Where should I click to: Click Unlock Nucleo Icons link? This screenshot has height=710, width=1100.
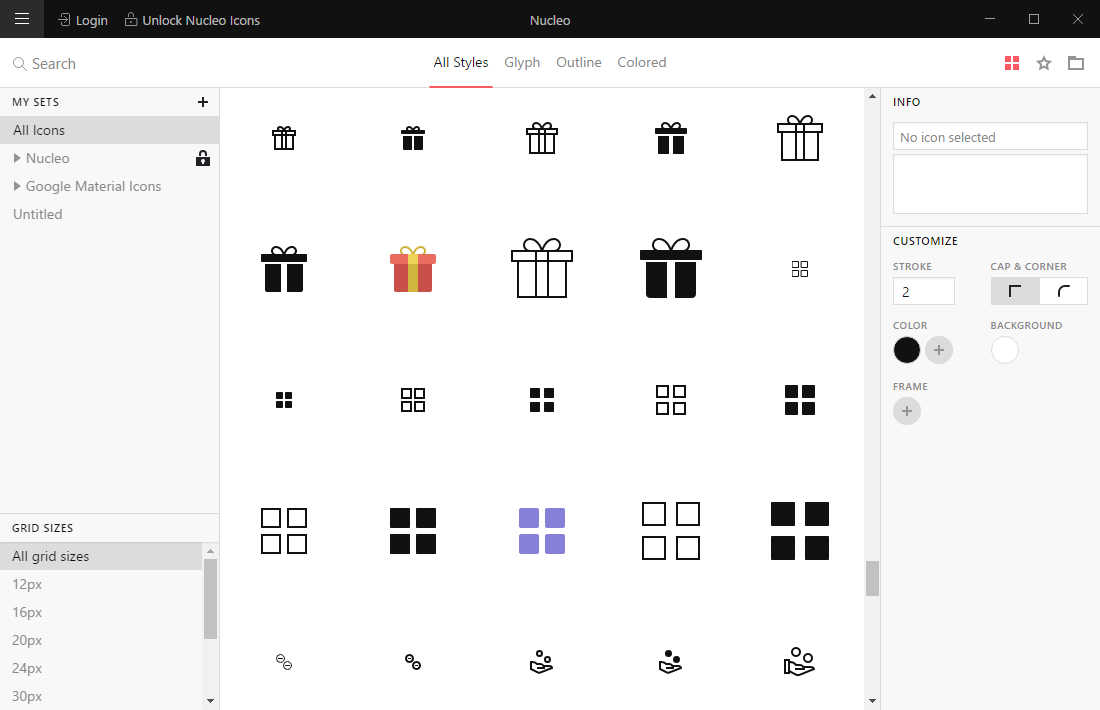click(192, 20)
